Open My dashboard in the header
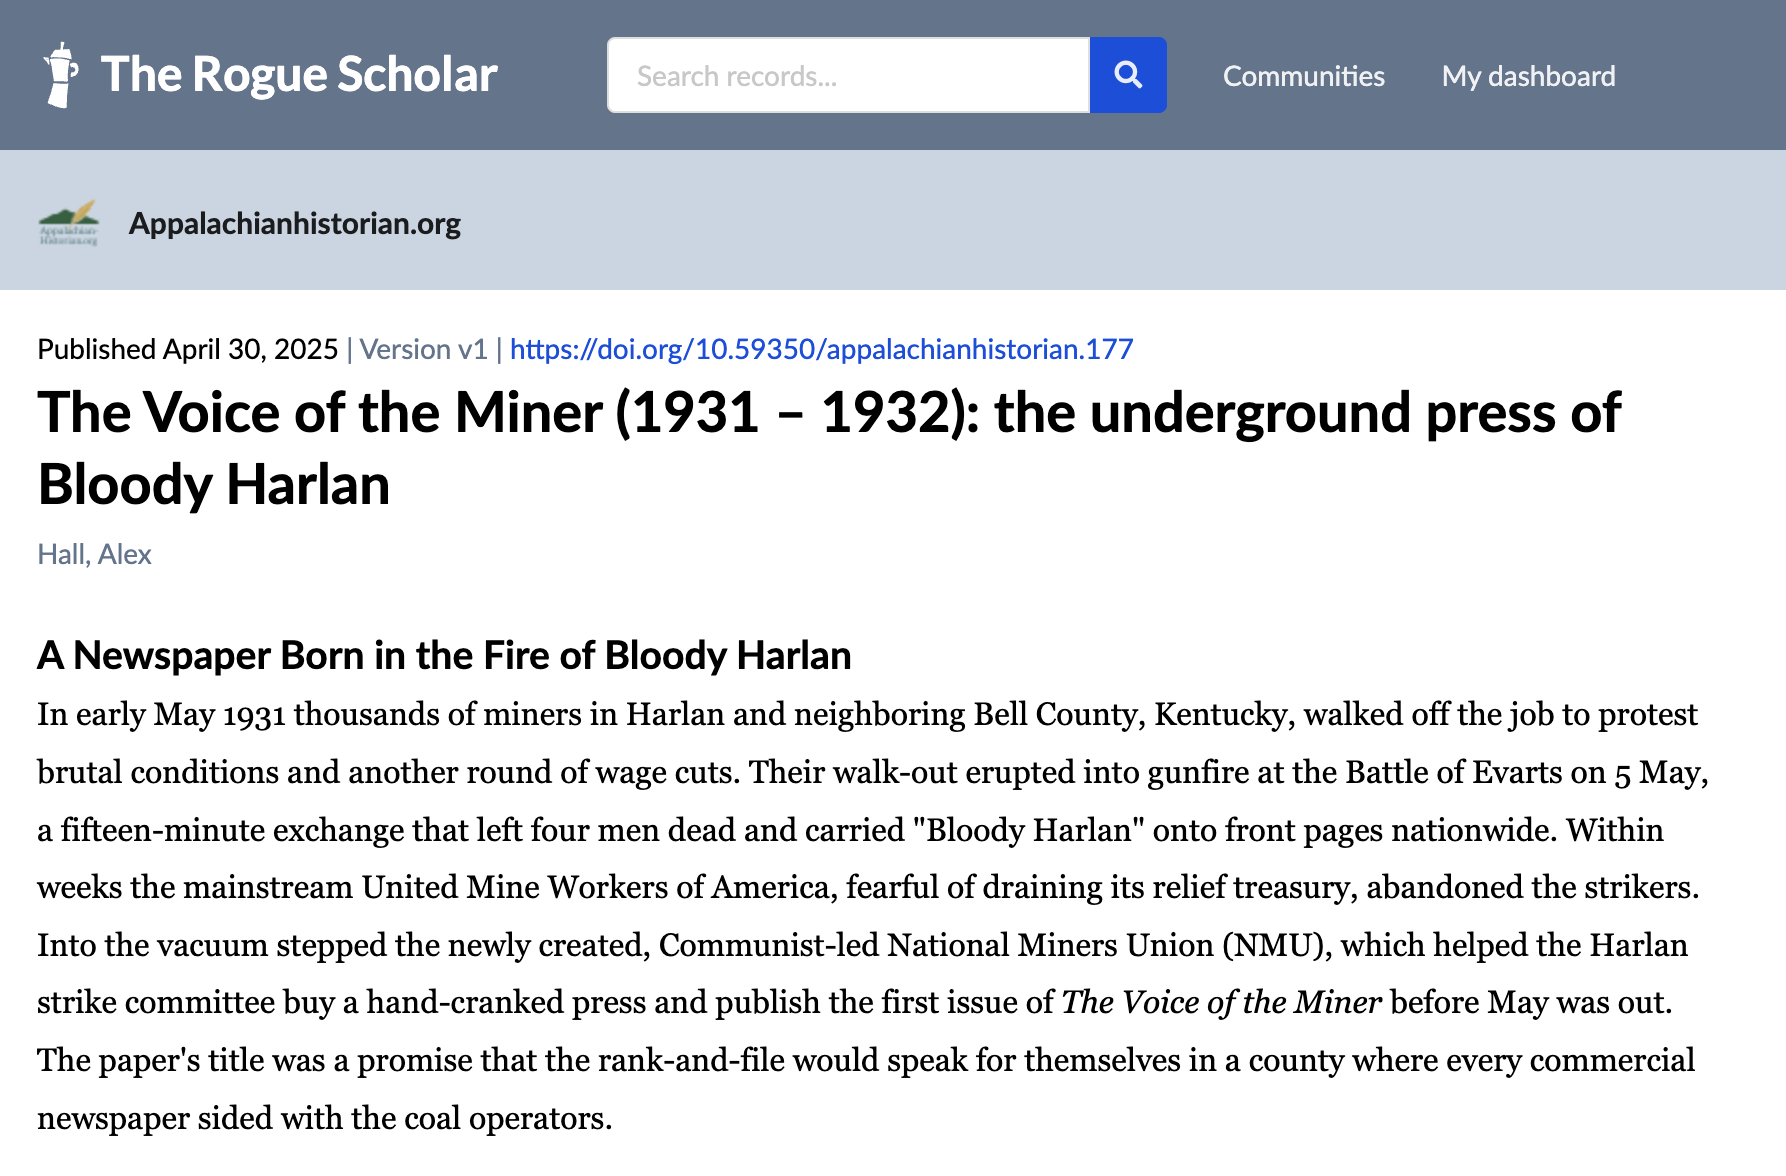 (1528, 76)
